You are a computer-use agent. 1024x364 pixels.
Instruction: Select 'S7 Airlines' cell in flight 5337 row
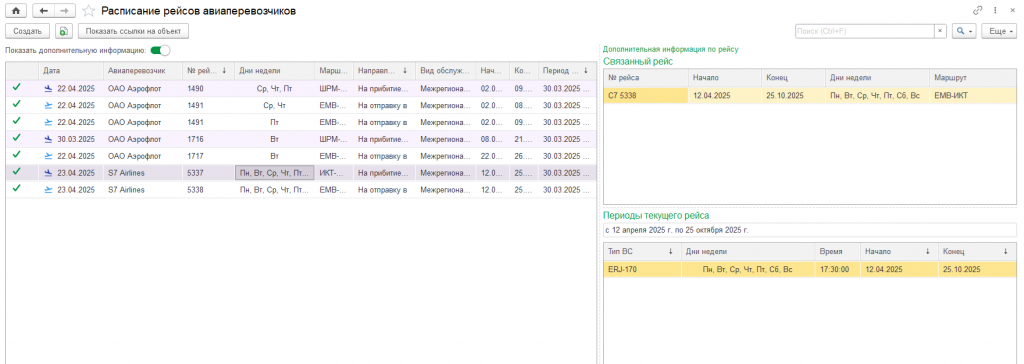pos(143,173)
